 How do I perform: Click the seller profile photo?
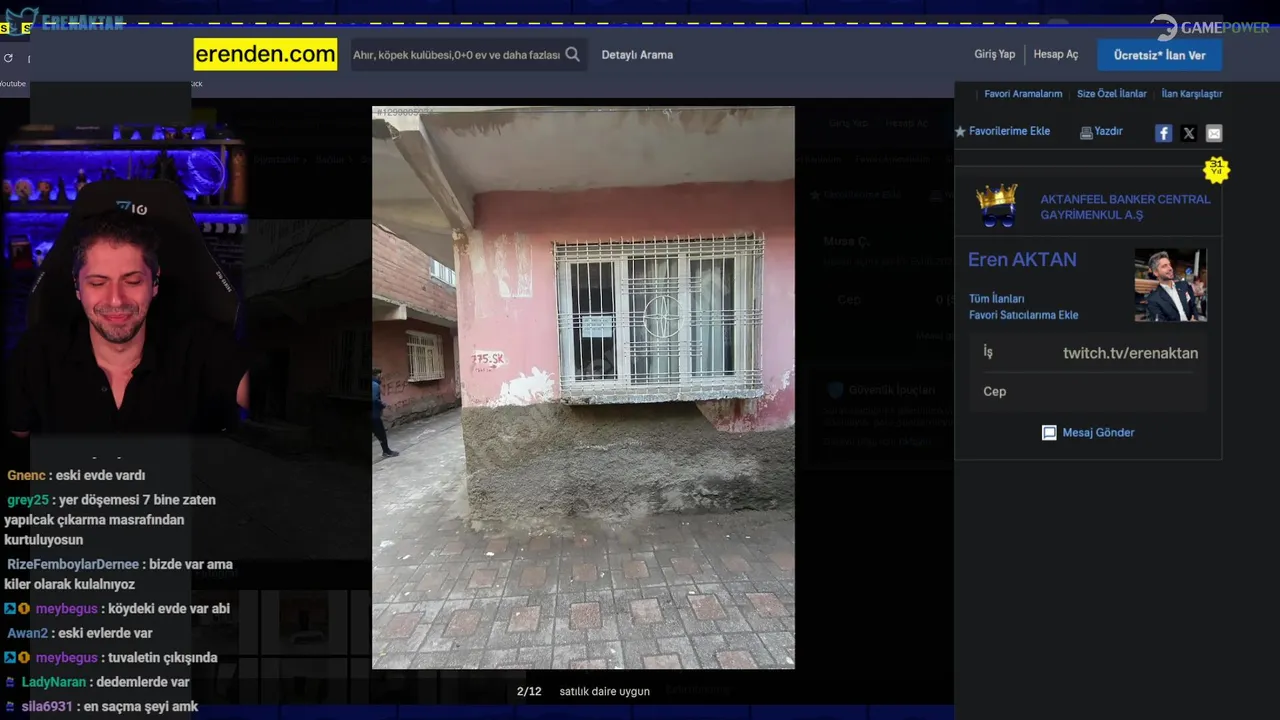click(1170, 285)
